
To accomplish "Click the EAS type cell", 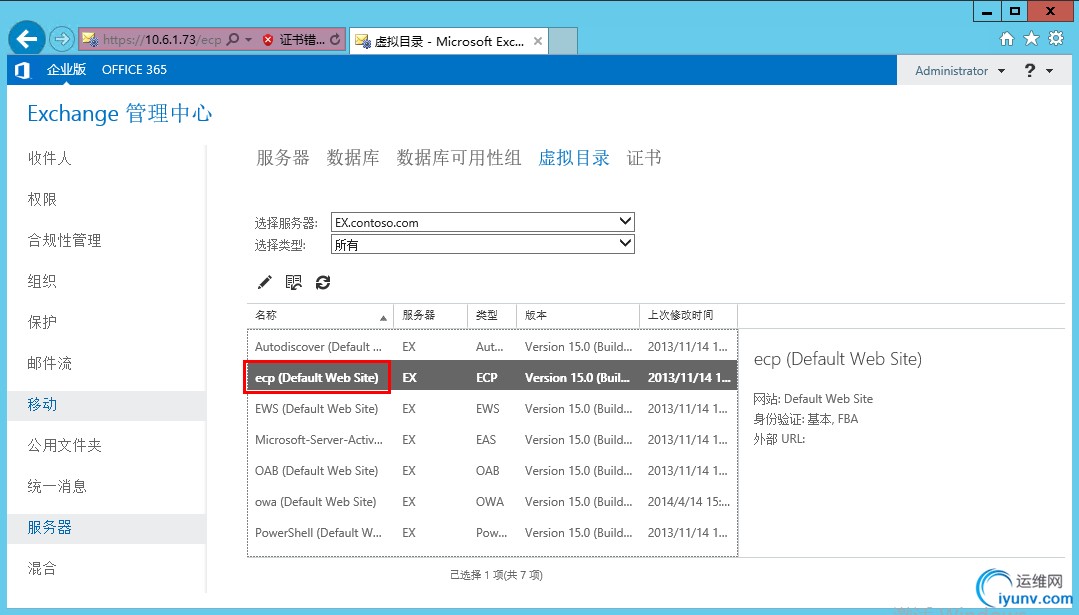I will pyautogui.click(x=486, y=440).
